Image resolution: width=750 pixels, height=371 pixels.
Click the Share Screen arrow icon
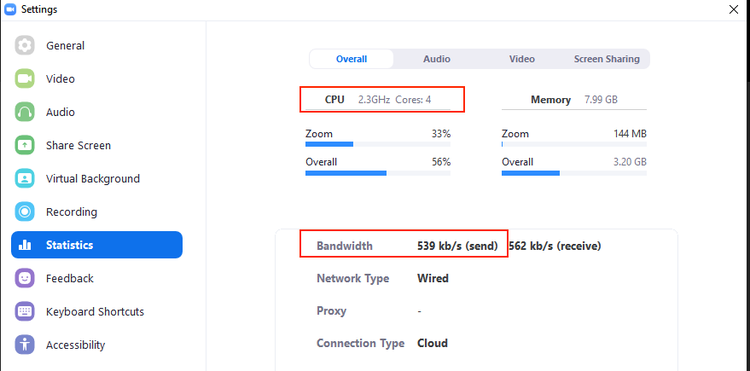pos(24,145)
